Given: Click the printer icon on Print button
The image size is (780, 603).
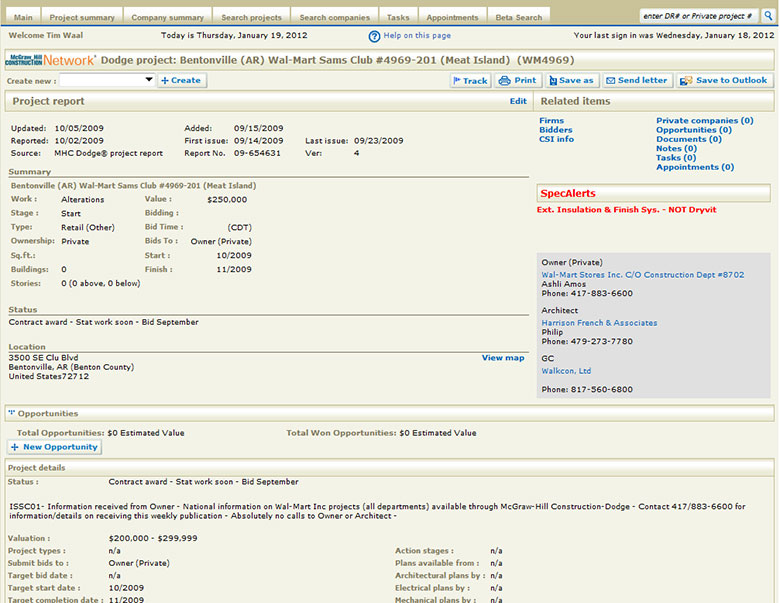Looking at the screenshot, I should (504, 81).
